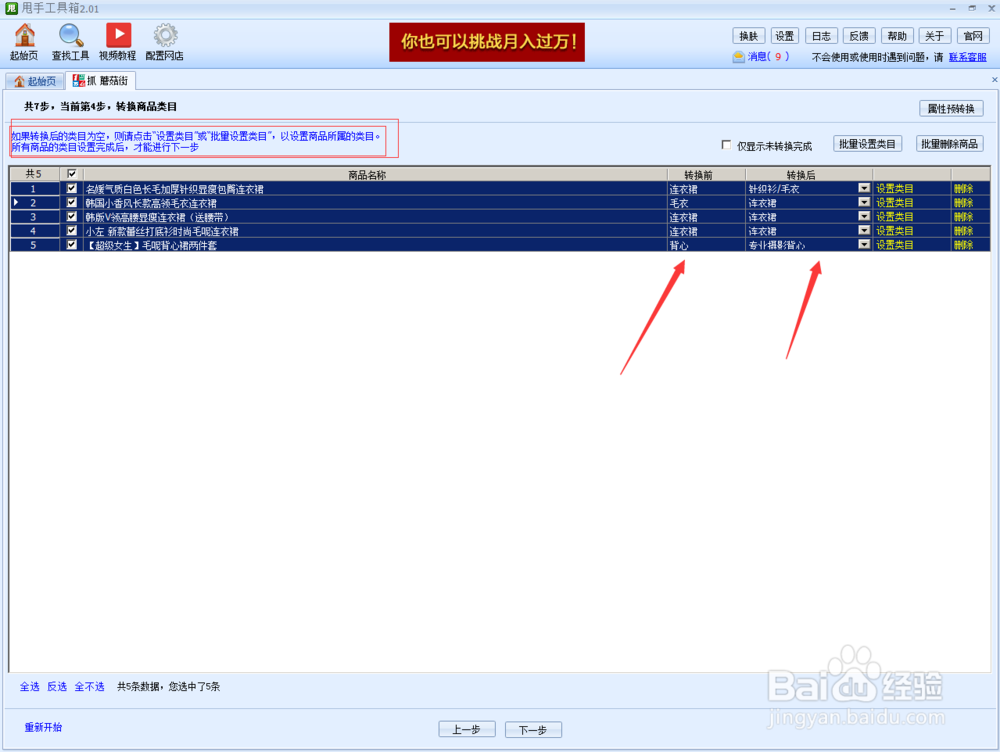1000x752 pixels.
Task: Click the 批量设置类目 button
Action: point(866,143)
